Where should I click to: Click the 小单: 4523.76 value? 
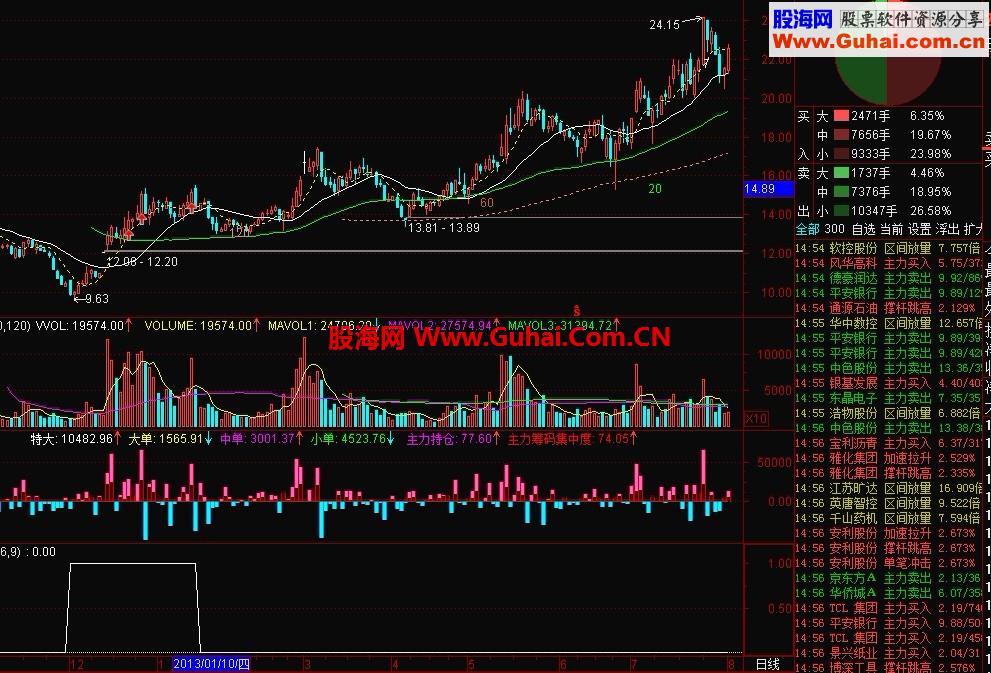click(353, 439)
